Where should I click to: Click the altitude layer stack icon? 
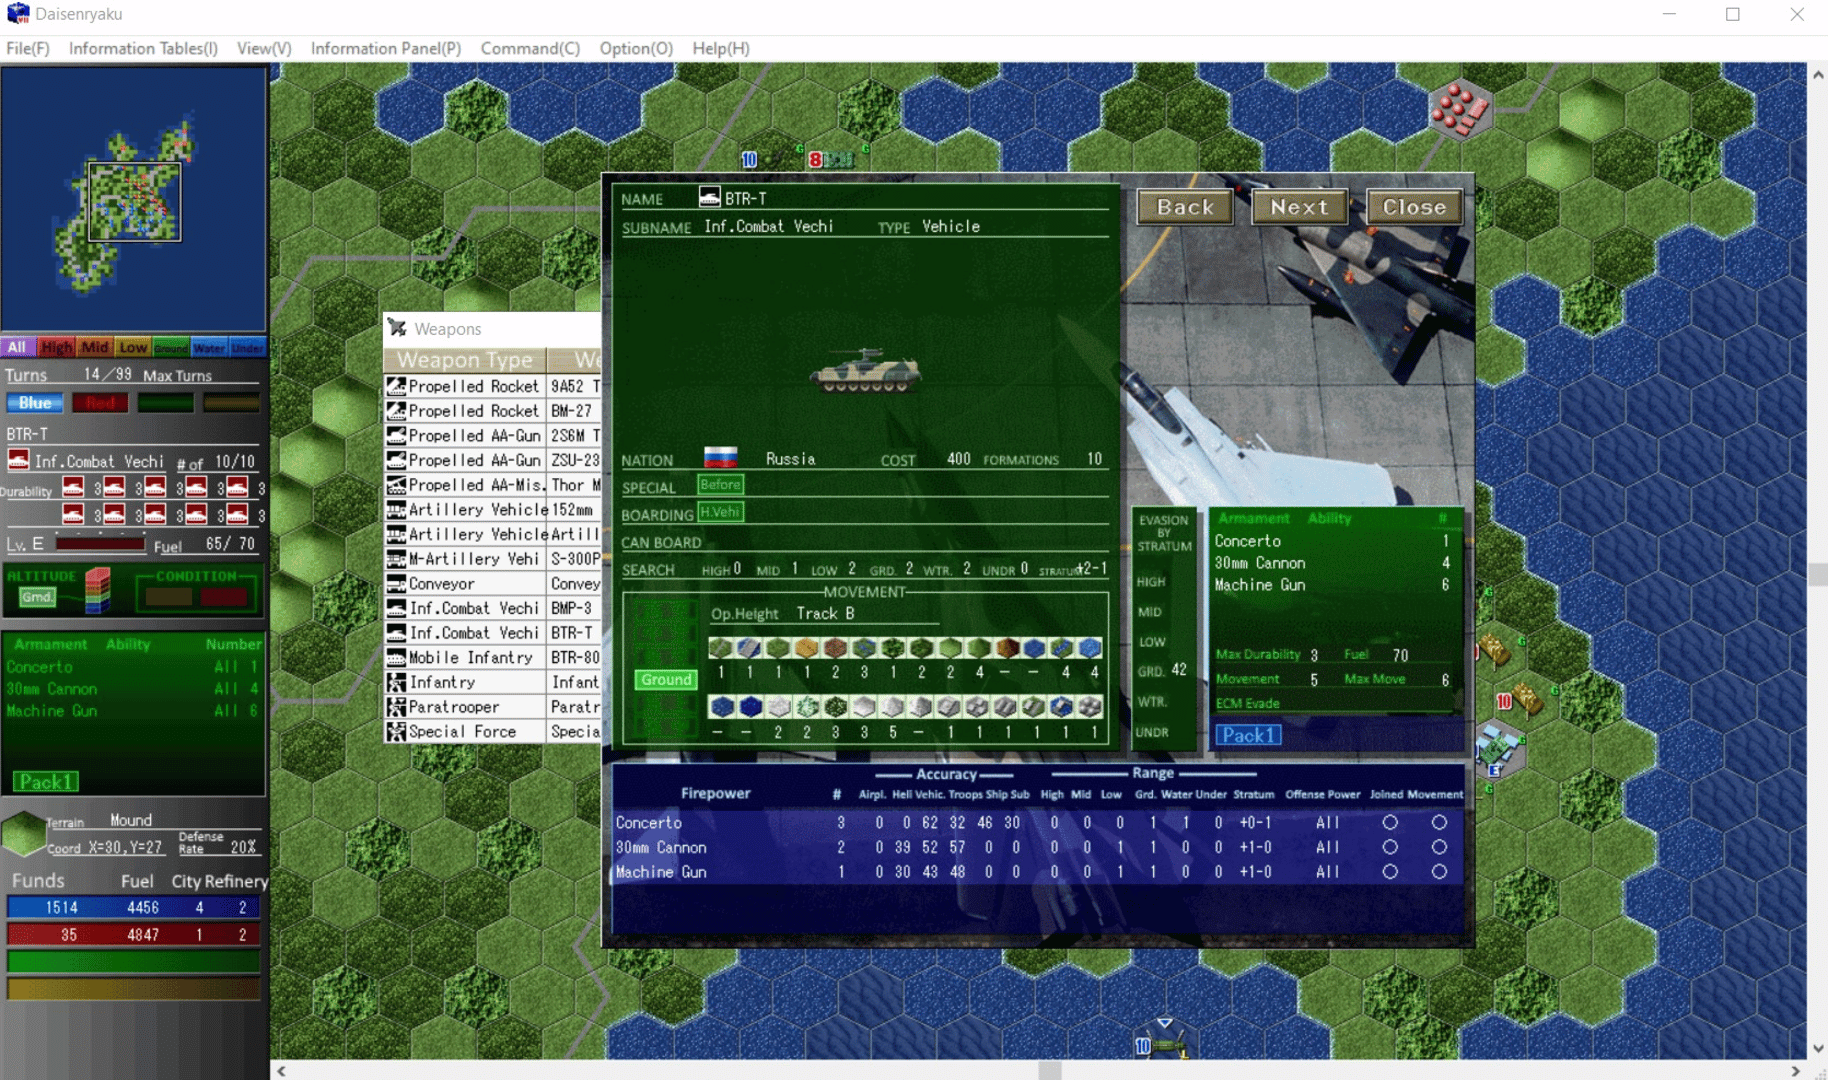pyautogui.click(x=97, y=589)
